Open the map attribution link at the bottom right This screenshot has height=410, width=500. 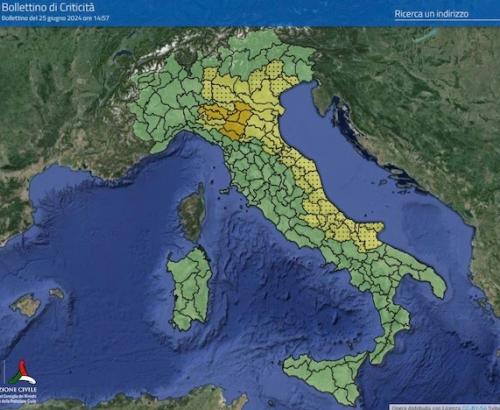445,407
